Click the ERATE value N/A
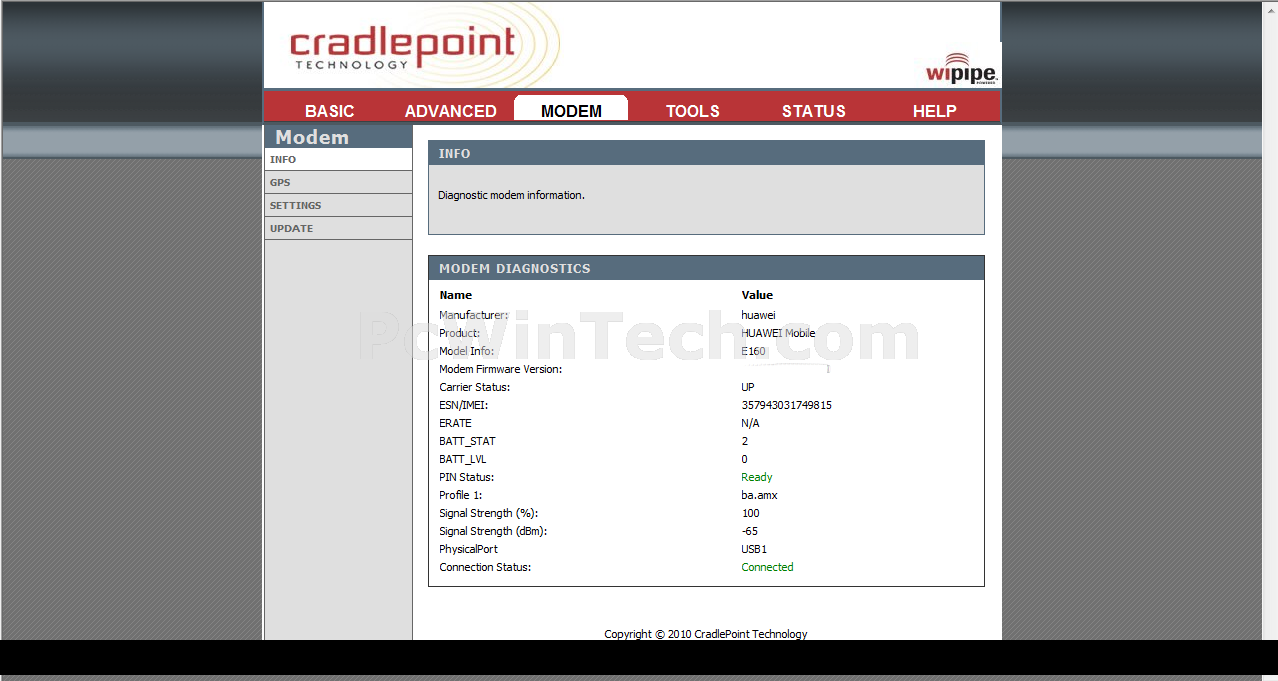 pyautogui.click(x=750, y=423)
